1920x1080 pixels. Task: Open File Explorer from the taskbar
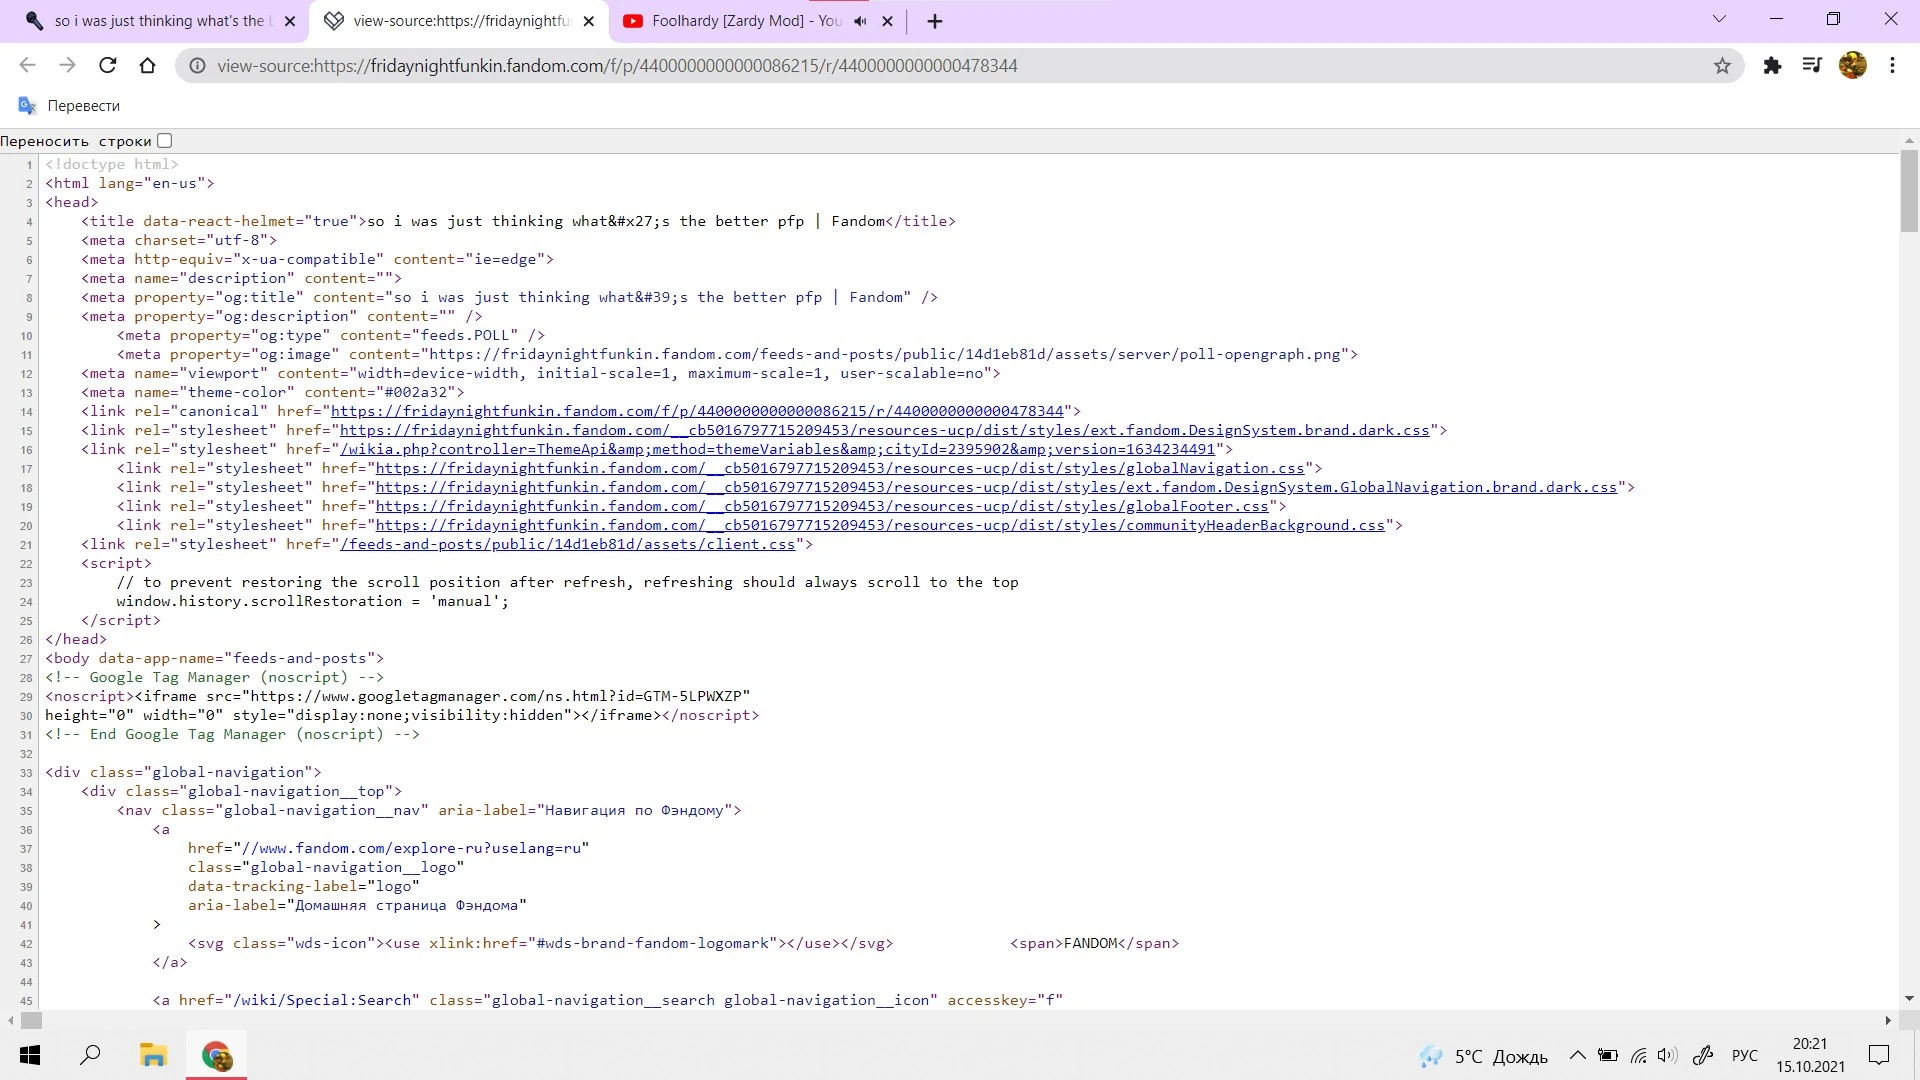click(x=153, y=1055)
